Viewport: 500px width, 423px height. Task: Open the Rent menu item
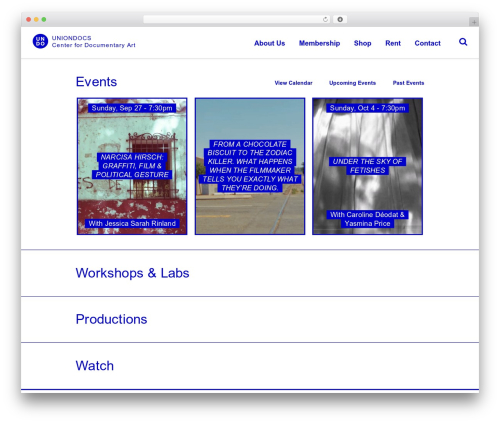point(393,43)
